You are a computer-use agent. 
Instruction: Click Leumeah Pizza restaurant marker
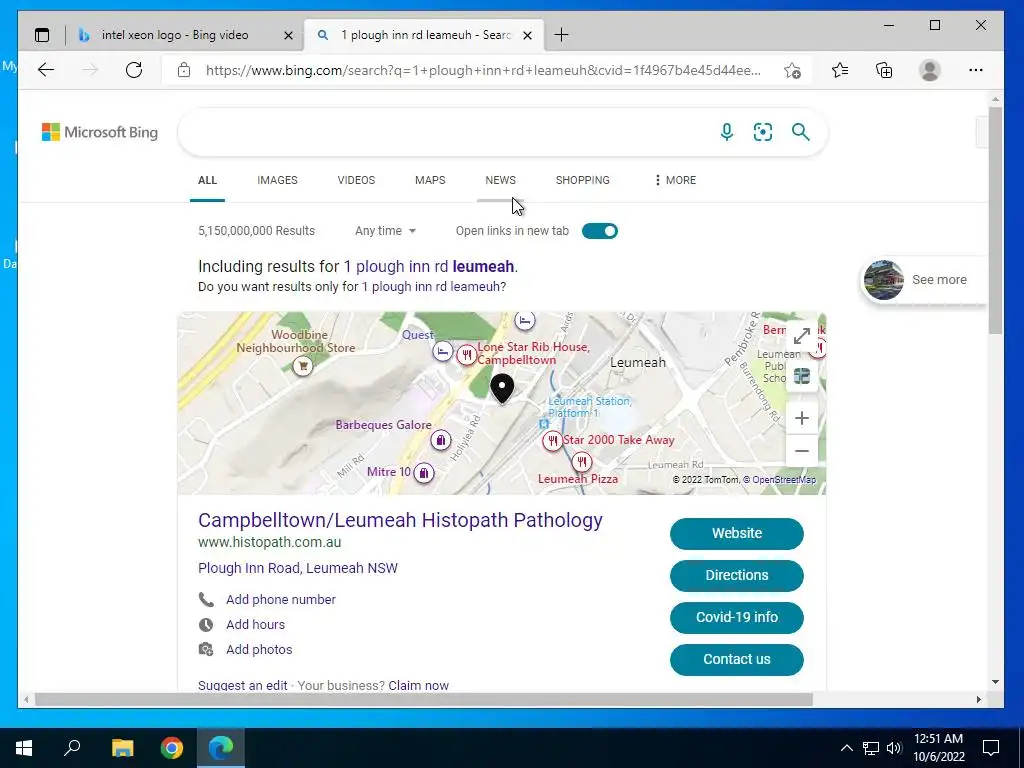(x=581, y=462)
